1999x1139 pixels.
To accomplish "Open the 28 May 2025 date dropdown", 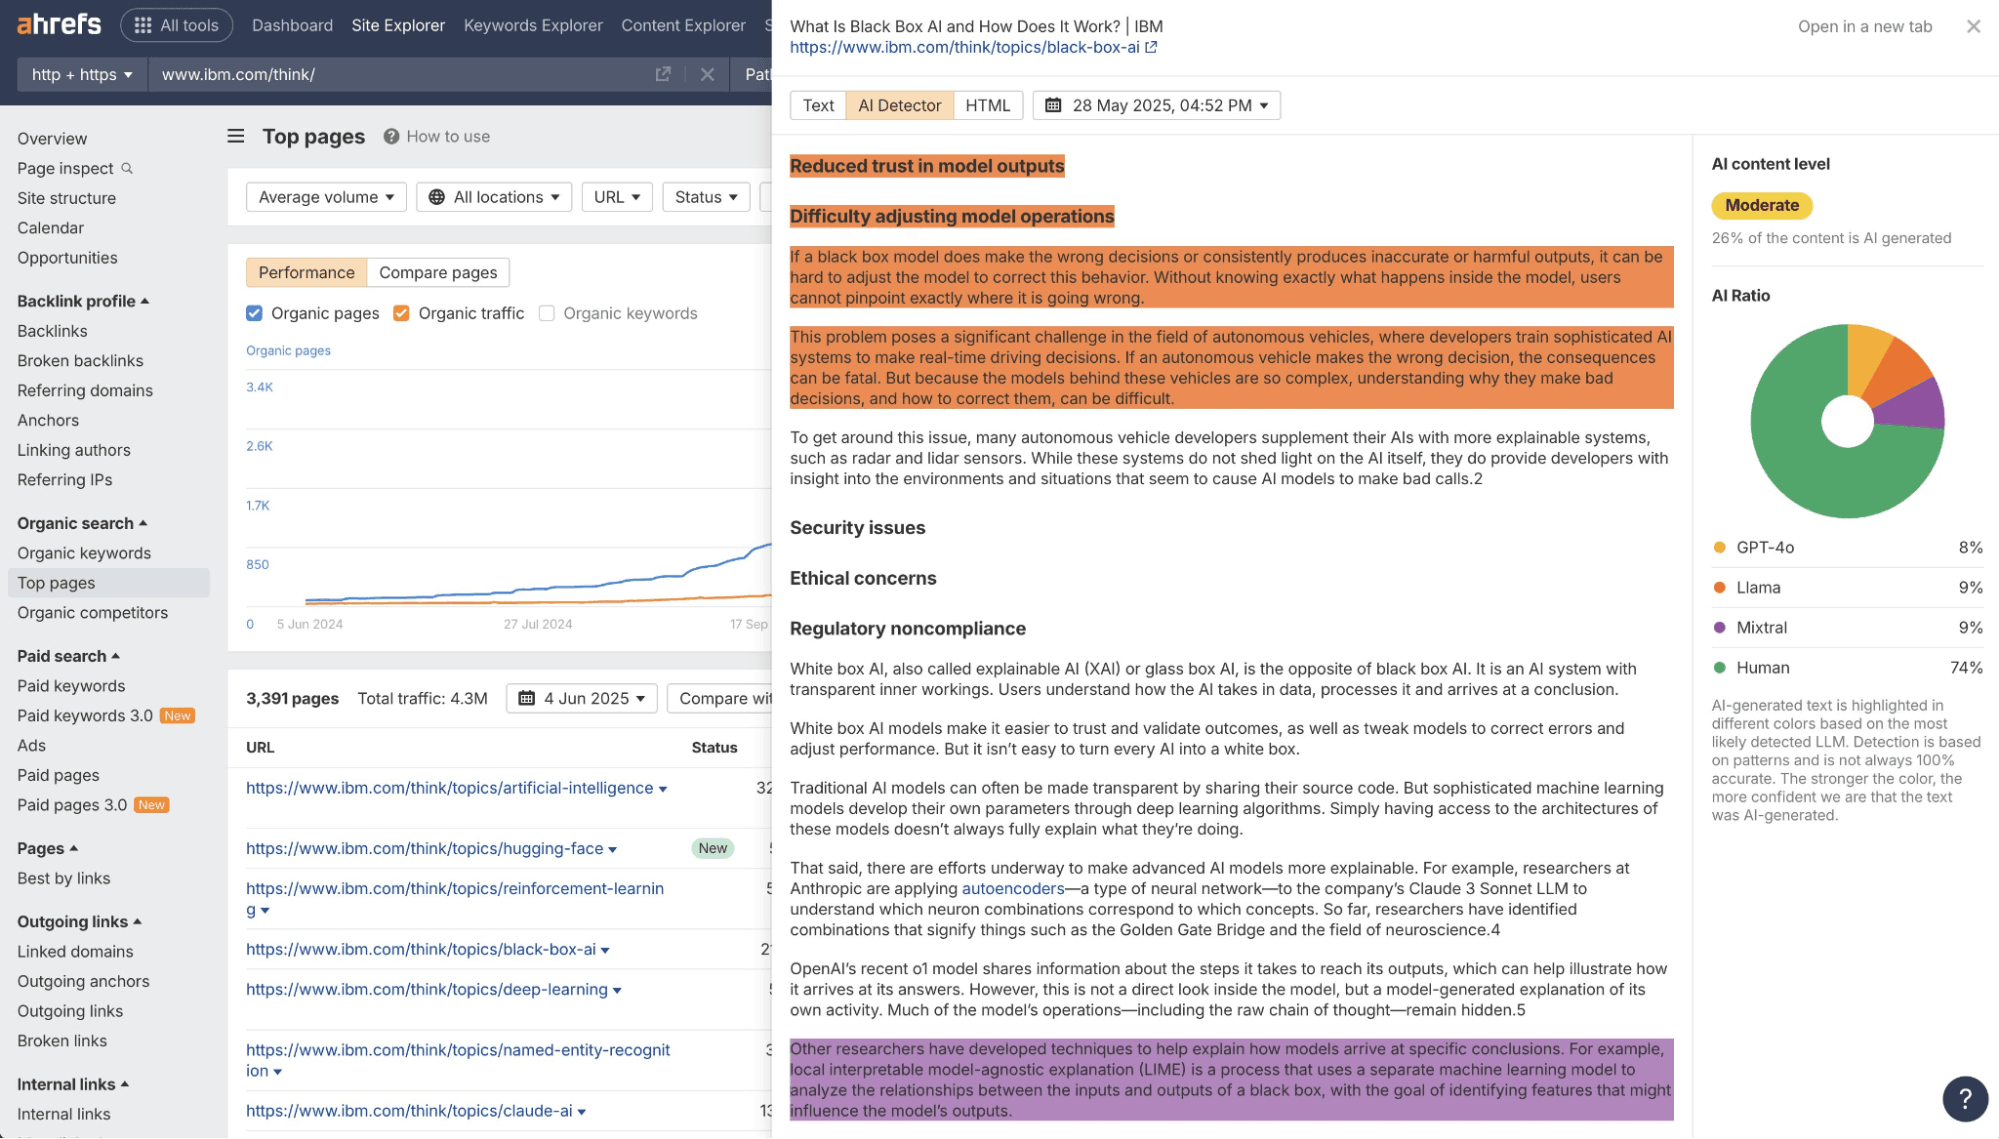I will (x=1157, y=105).
